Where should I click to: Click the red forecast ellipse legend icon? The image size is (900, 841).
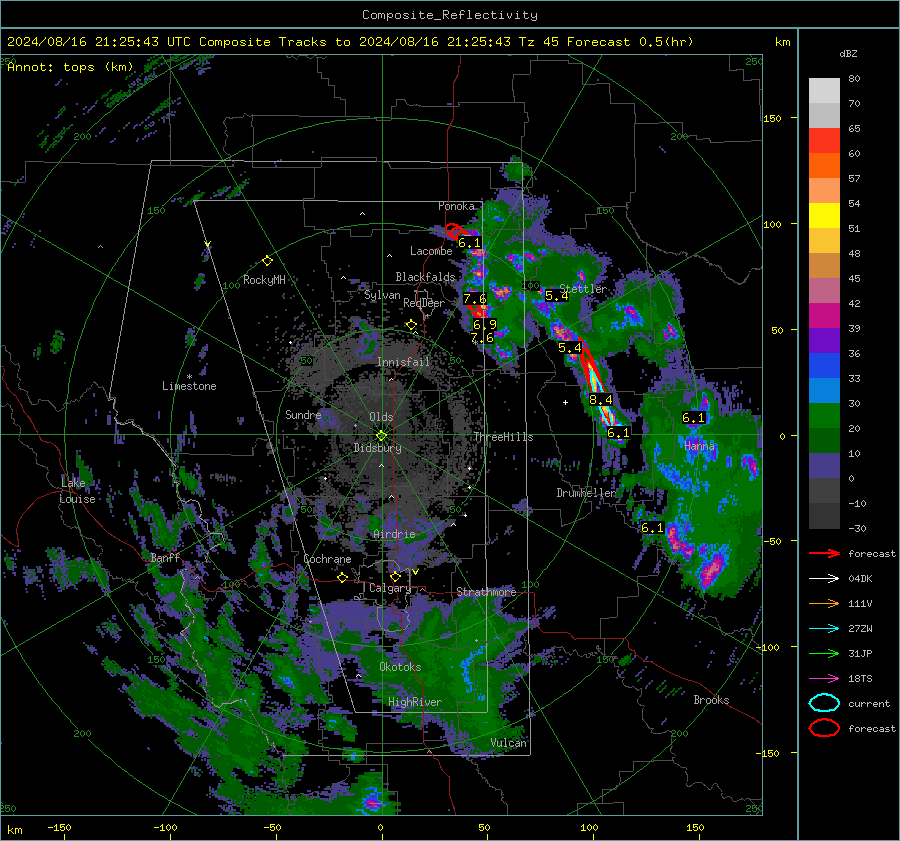click(824, 728)
